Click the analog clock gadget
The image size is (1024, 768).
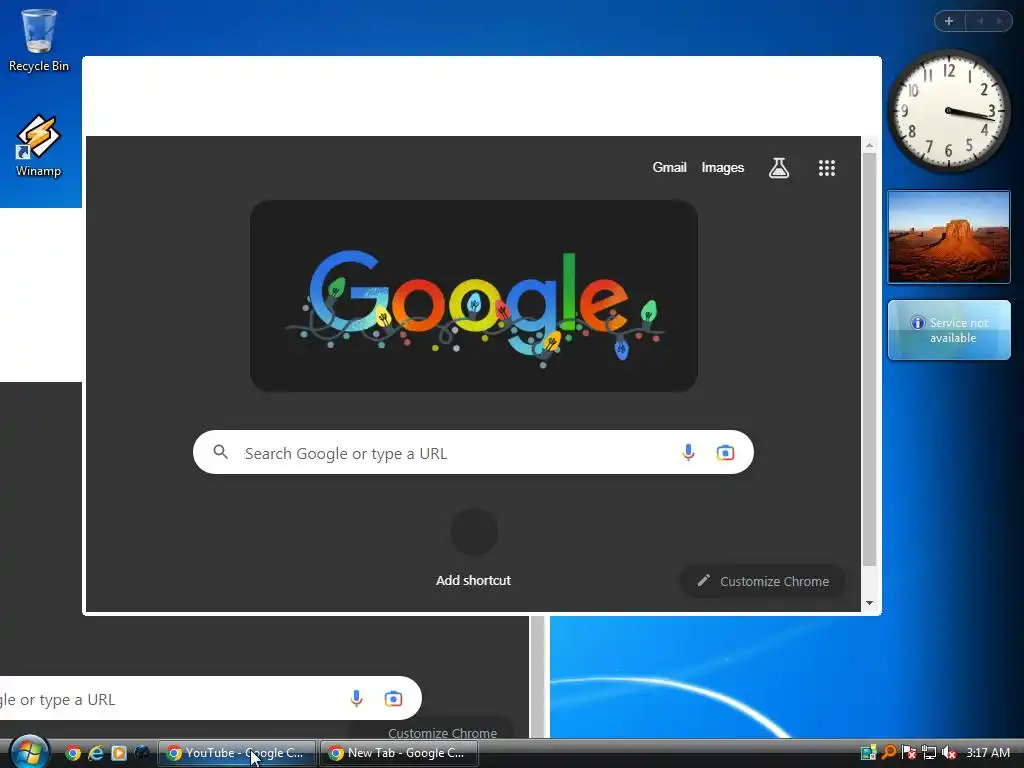tap(948, 111)
